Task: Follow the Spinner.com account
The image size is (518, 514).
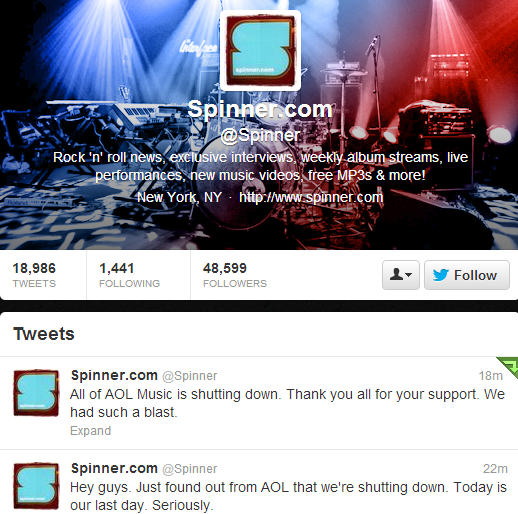Action: click(467, 275)
